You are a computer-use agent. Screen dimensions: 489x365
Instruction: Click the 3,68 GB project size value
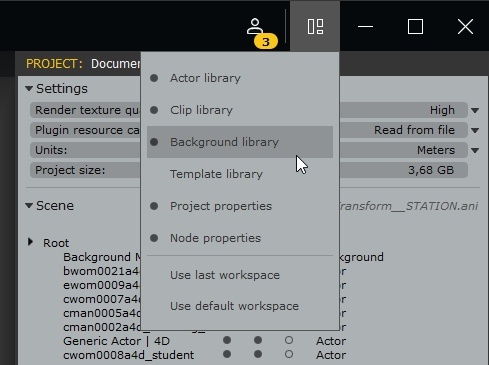coord(431,170)
